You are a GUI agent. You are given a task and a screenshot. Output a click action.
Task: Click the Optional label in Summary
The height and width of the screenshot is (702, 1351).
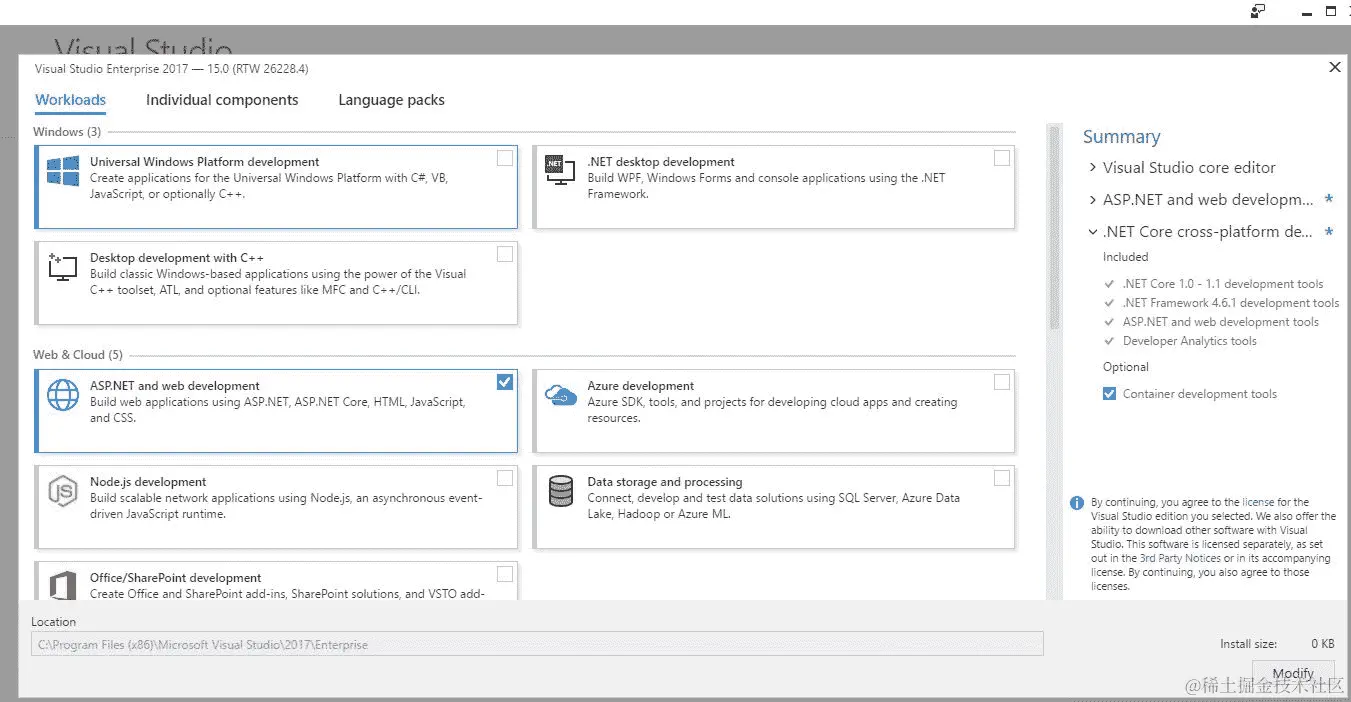point(1126,367)
